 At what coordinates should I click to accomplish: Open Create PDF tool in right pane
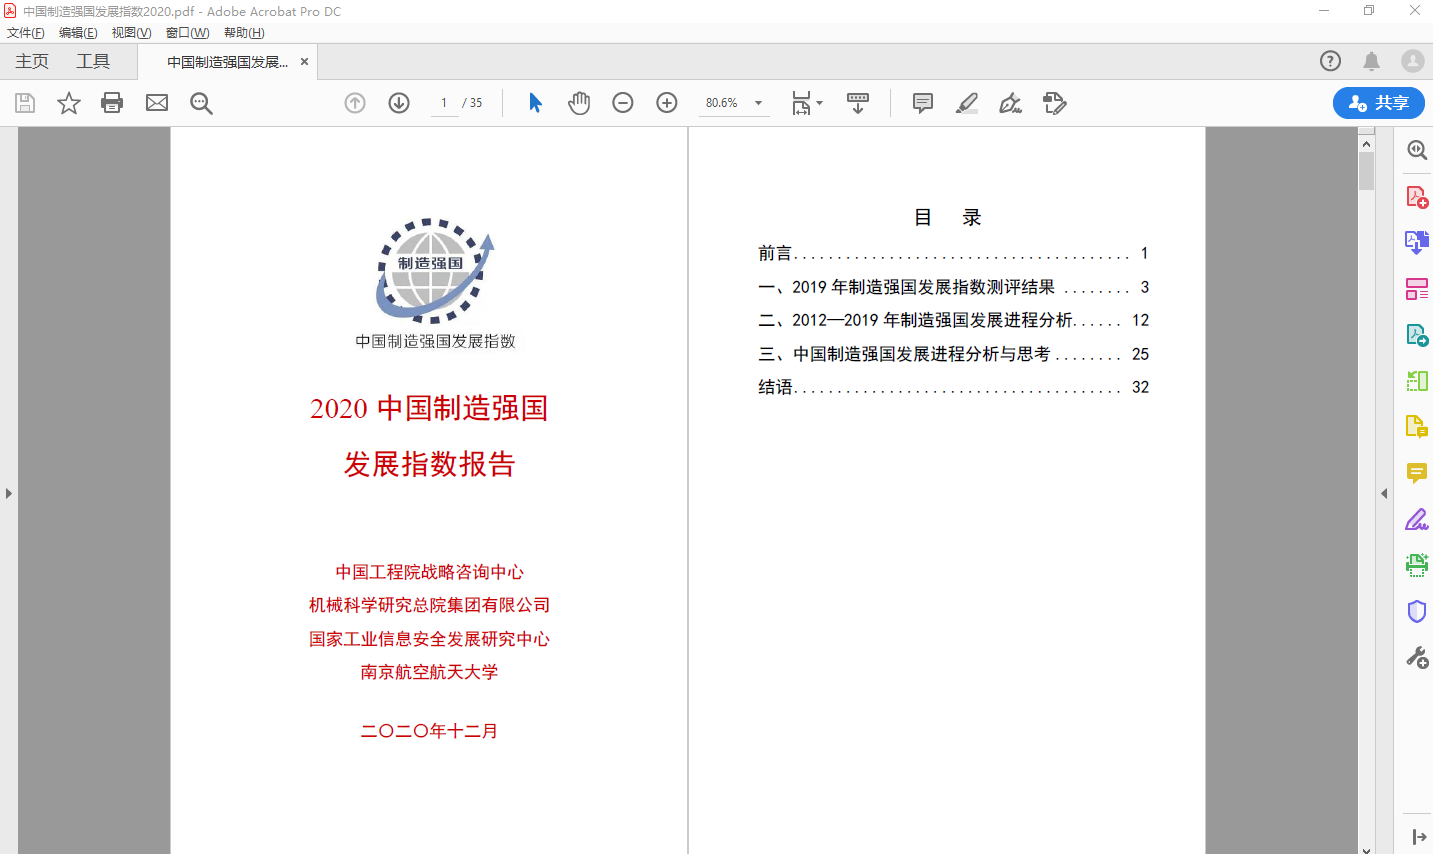point(1417,196)
